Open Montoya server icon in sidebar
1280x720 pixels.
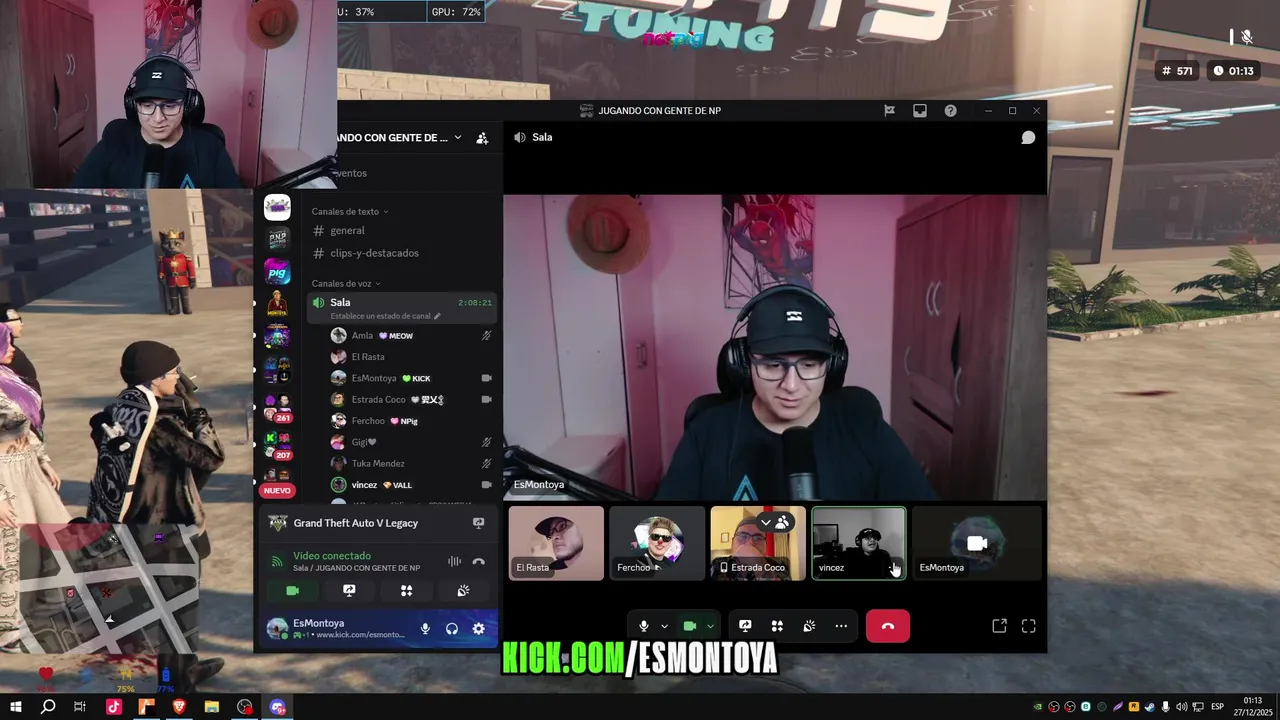[x=277, y=304]
